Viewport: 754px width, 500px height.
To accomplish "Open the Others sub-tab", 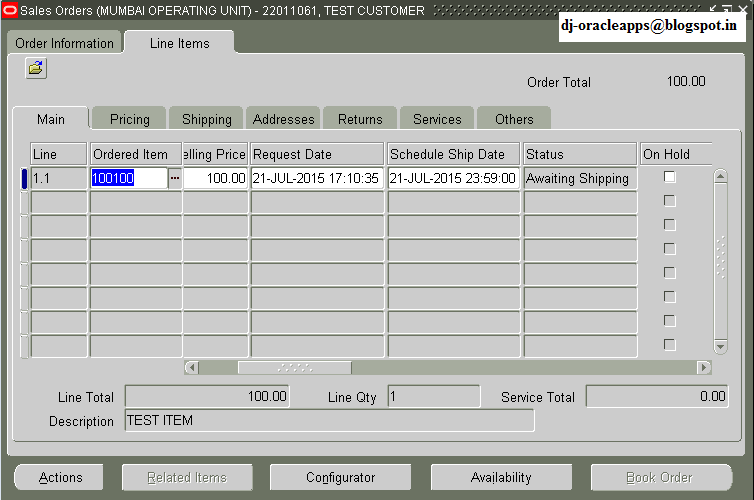I will click(x=514, y=119).
